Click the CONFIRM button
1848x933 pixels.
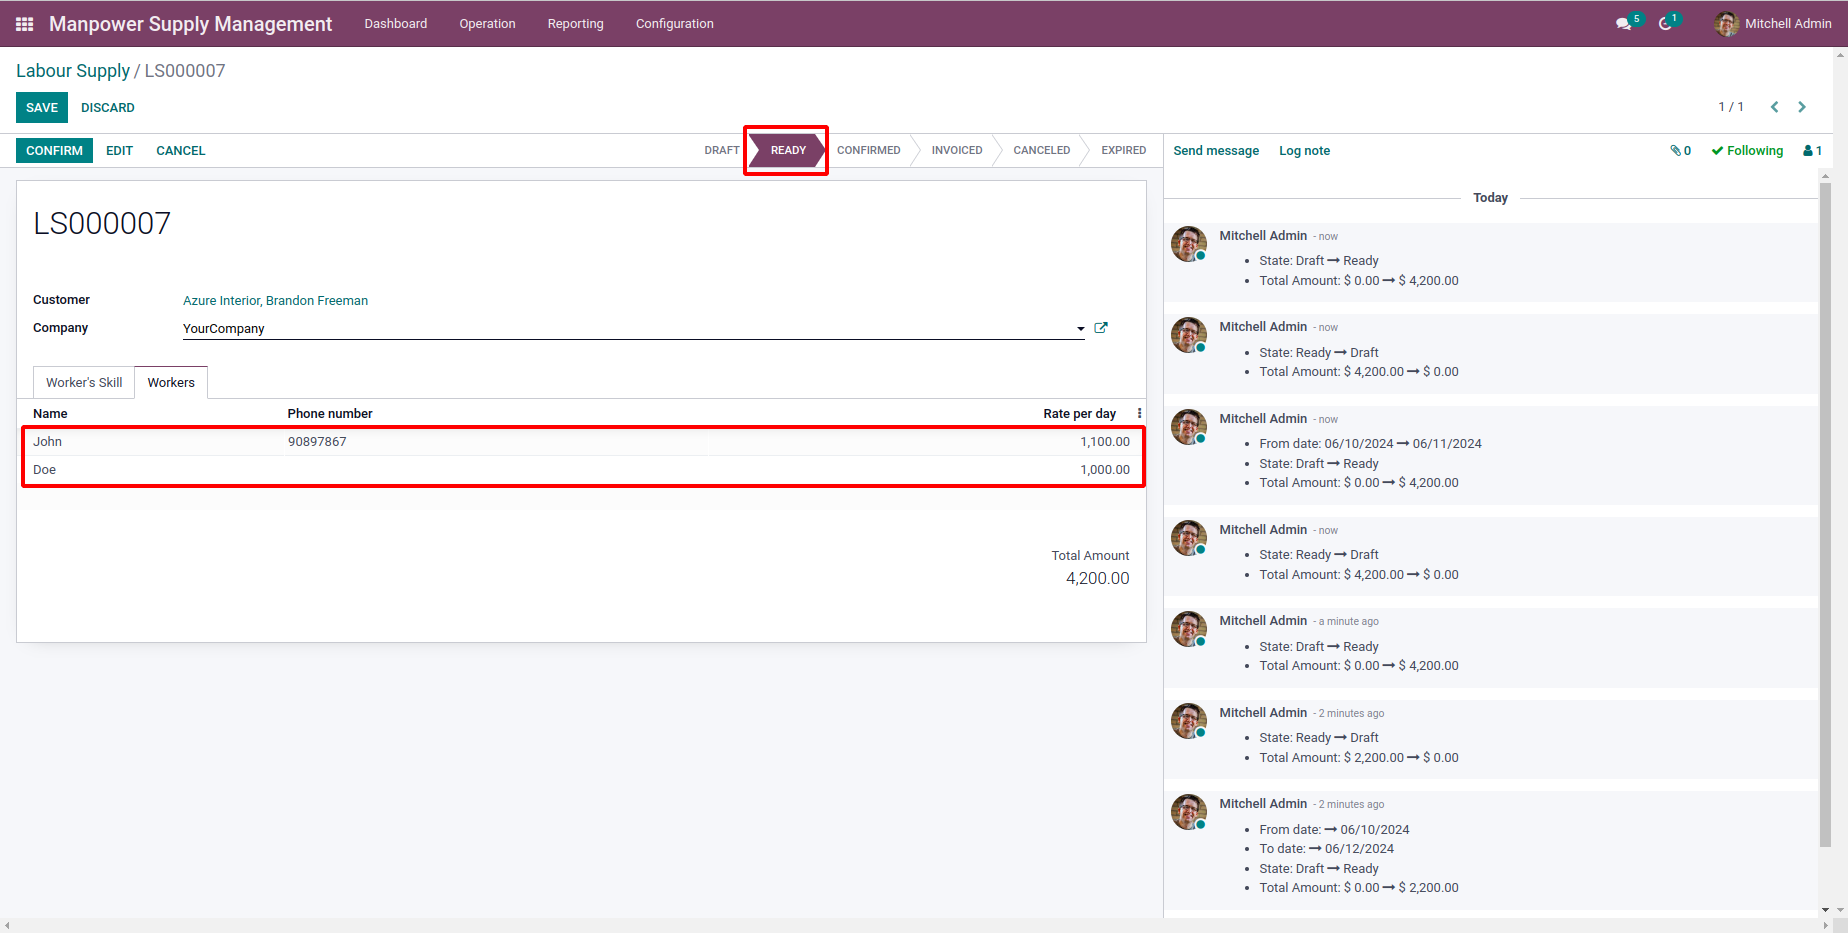tap(54, 151)
